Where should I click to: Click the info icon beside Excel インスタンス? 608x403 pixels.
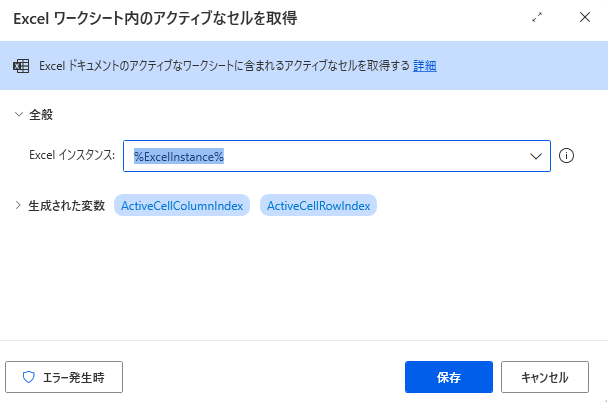coord(567,156)
